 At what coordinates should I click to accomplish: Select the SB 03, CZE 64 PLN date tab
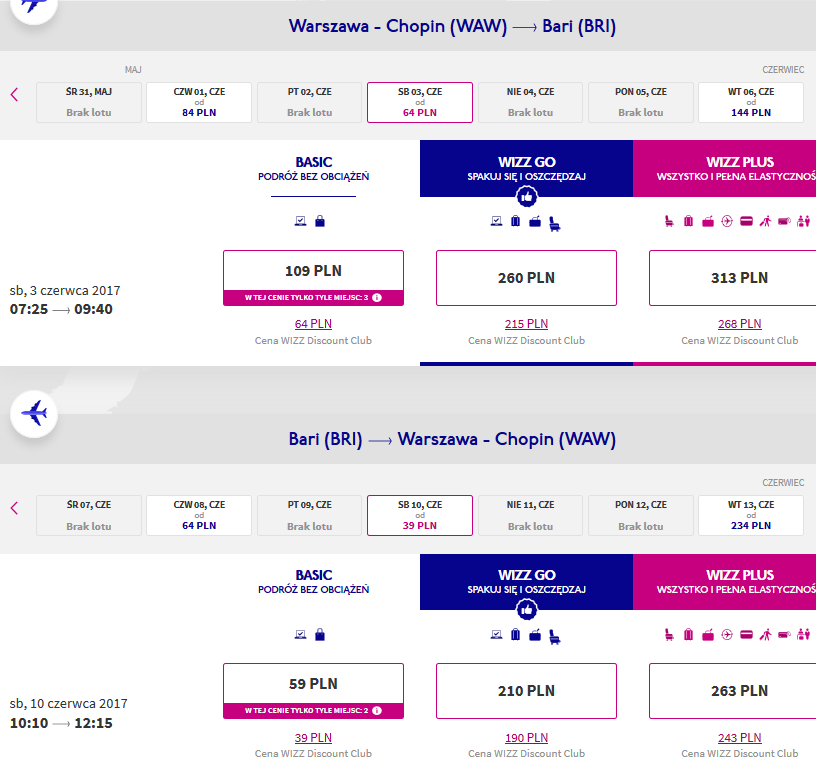point(420,103)
